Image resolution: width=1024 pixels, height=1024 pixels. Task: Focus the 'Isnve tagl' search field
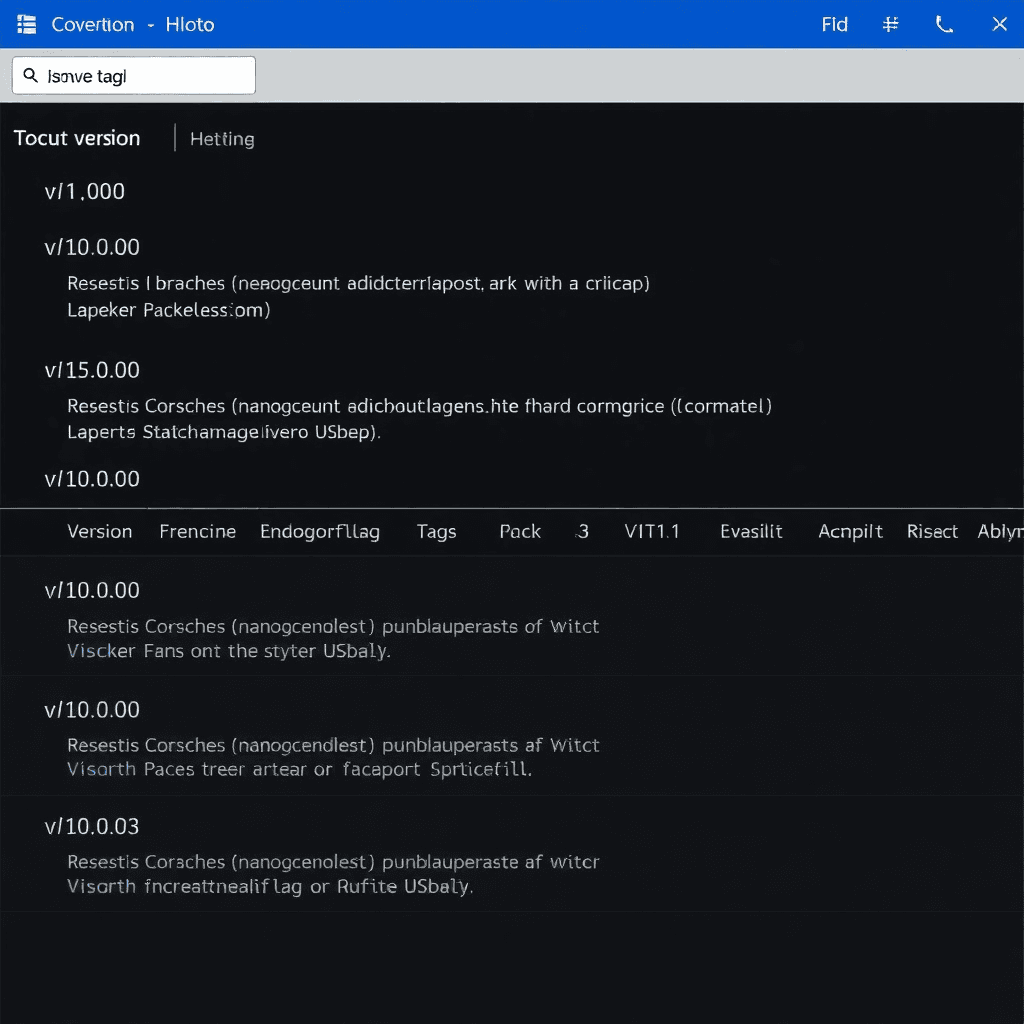133,75
